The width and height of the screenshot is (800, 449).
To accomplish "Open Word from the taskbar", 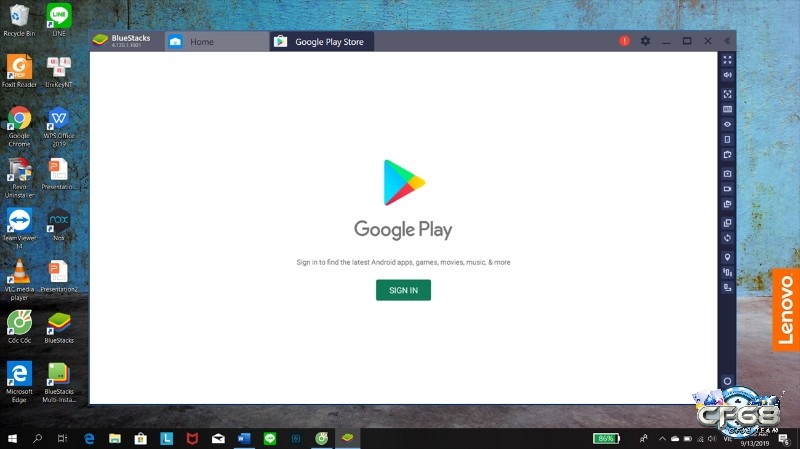I will click(244, 438).
